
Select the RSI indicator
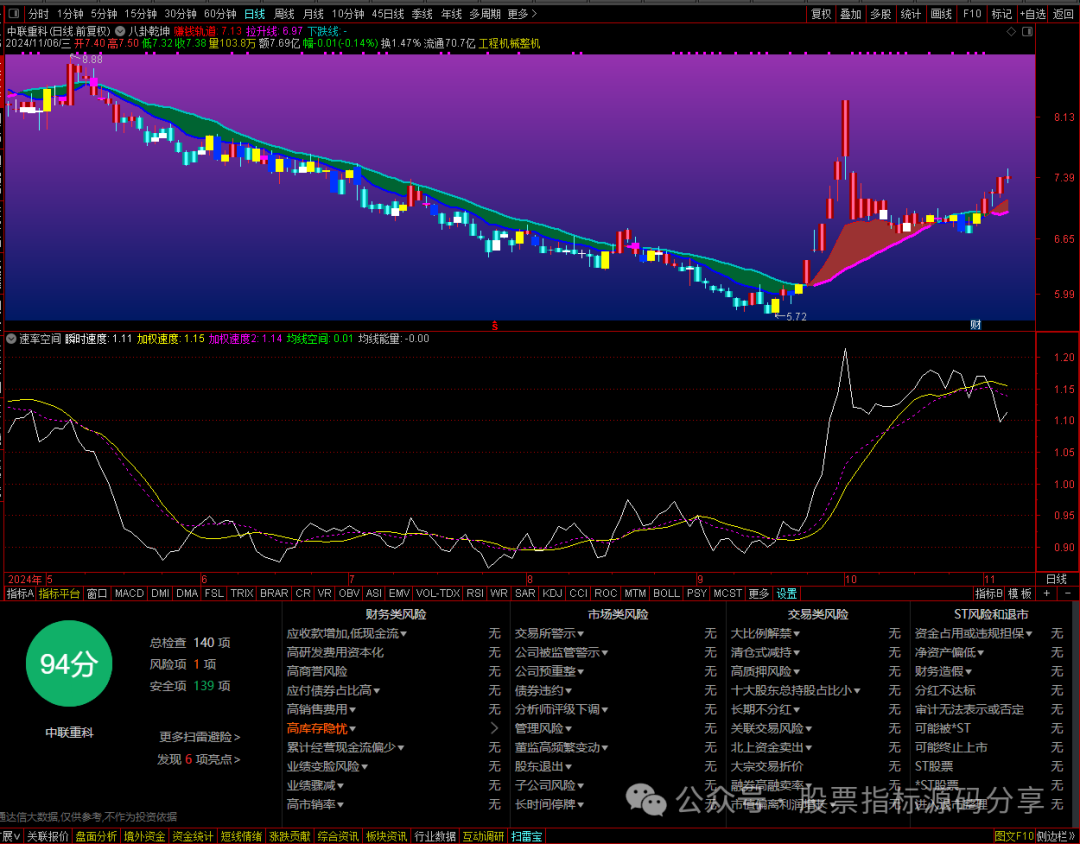475,593
